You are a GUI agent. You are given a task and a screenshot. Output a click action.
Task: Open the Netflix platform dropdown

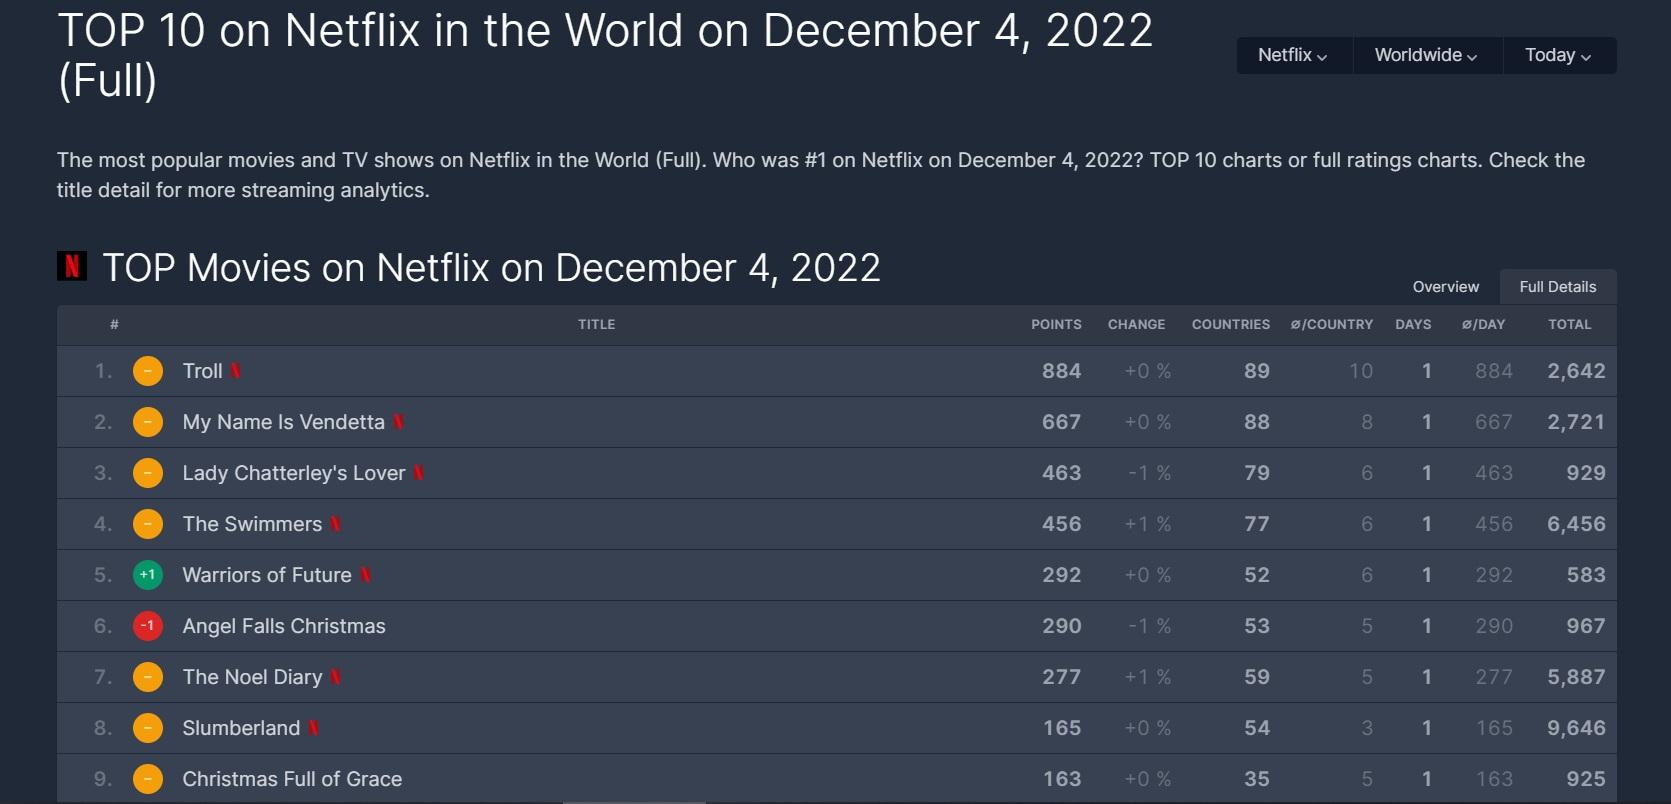click(1293, 55)
